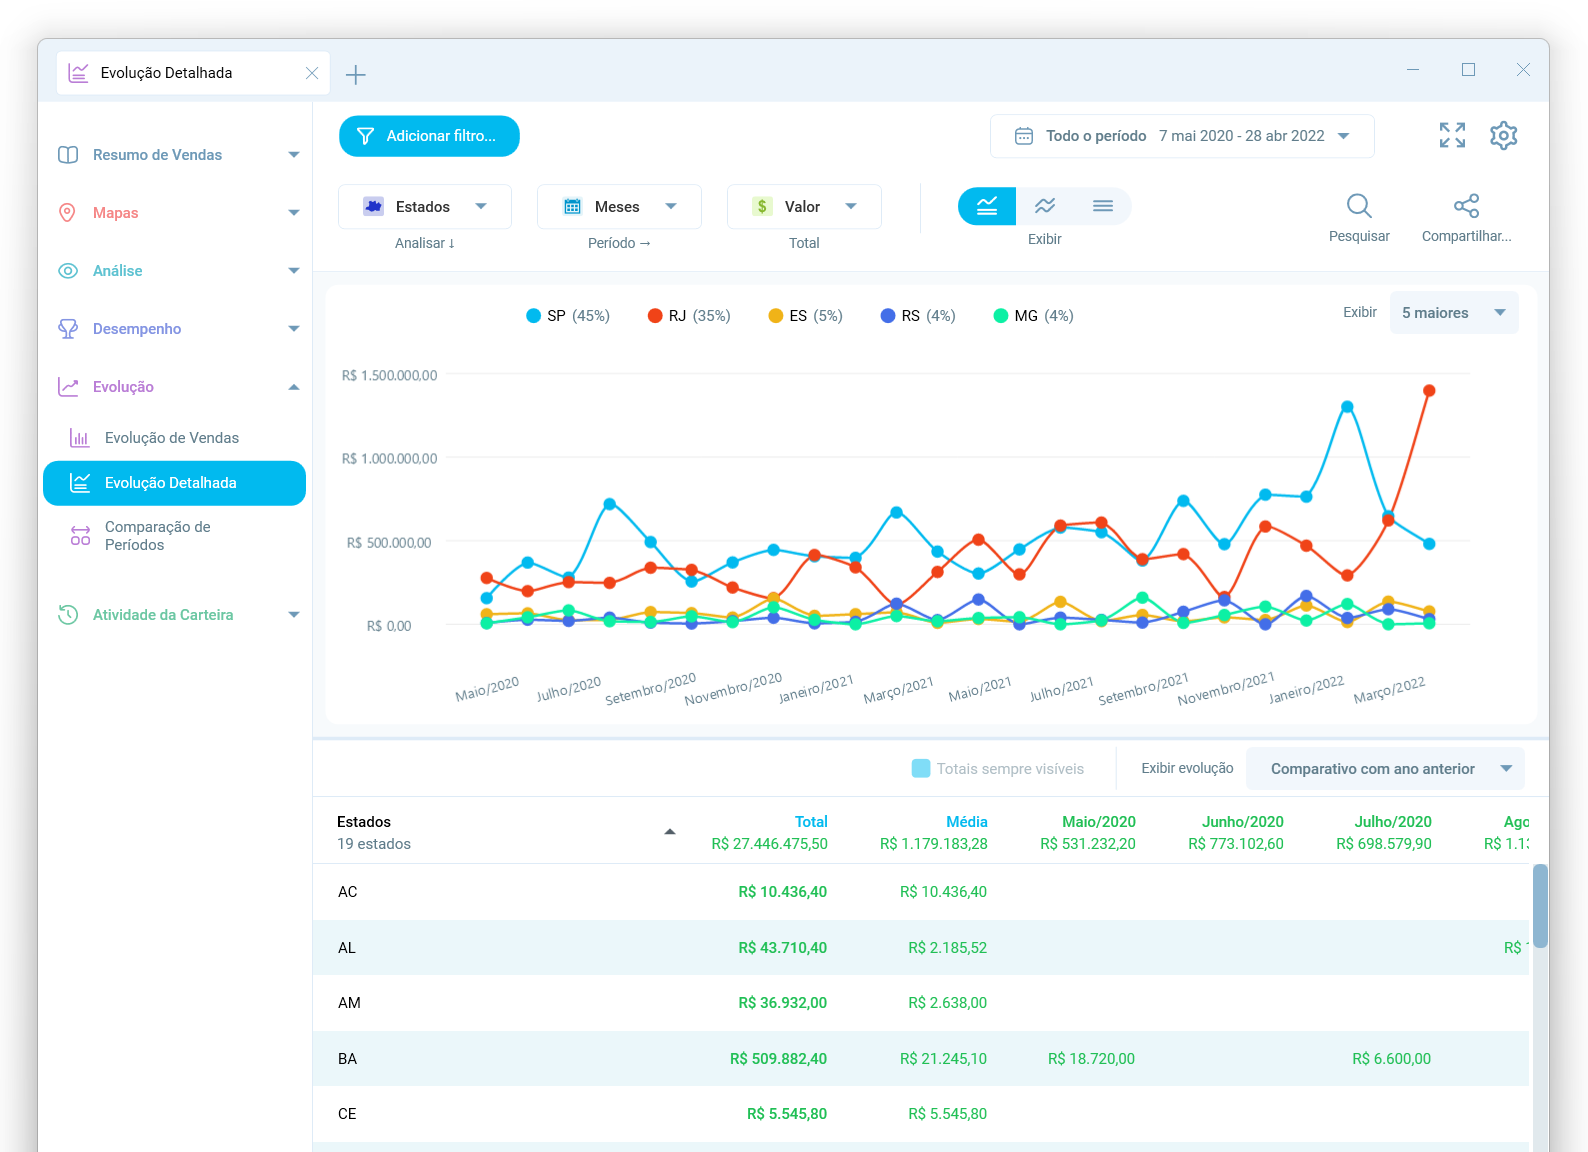Viewport: 1588px width, 1152px height.
Task: Close the Evolução Detalhada tab
Action: coord(312,73)
